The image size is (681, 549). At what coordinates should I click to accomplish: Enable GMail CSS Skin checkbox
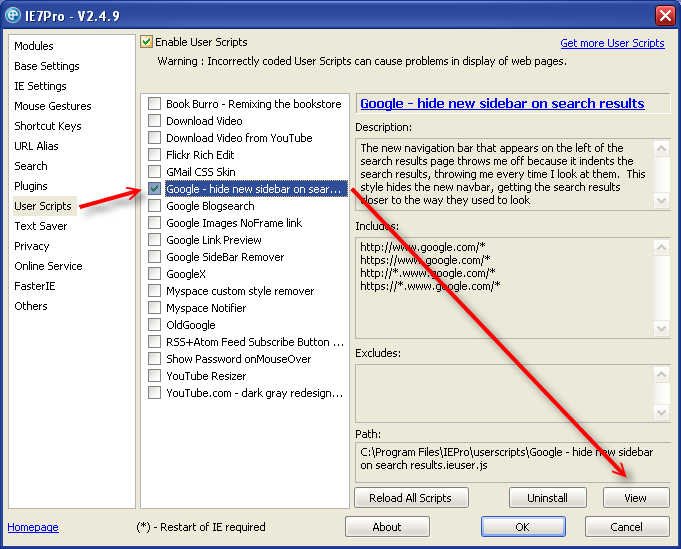(x=154, y=172)
